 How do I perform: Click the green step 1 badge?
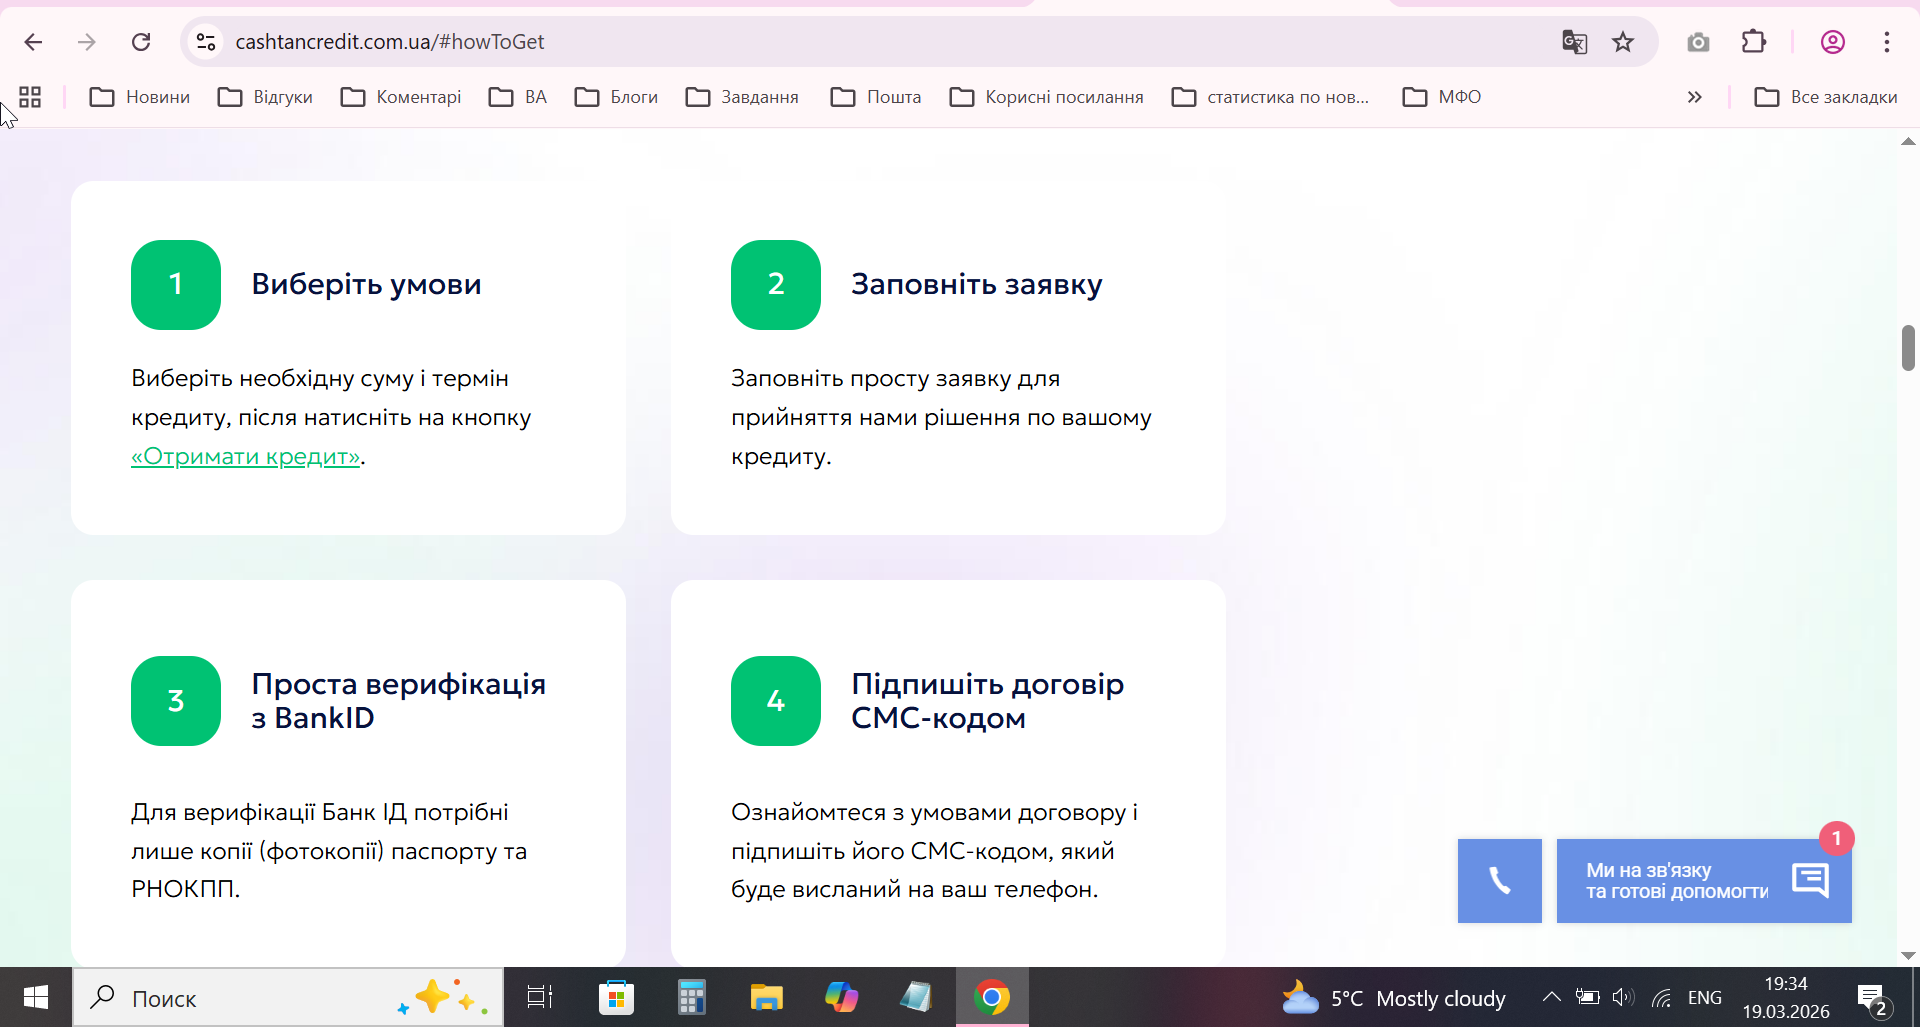176,285
